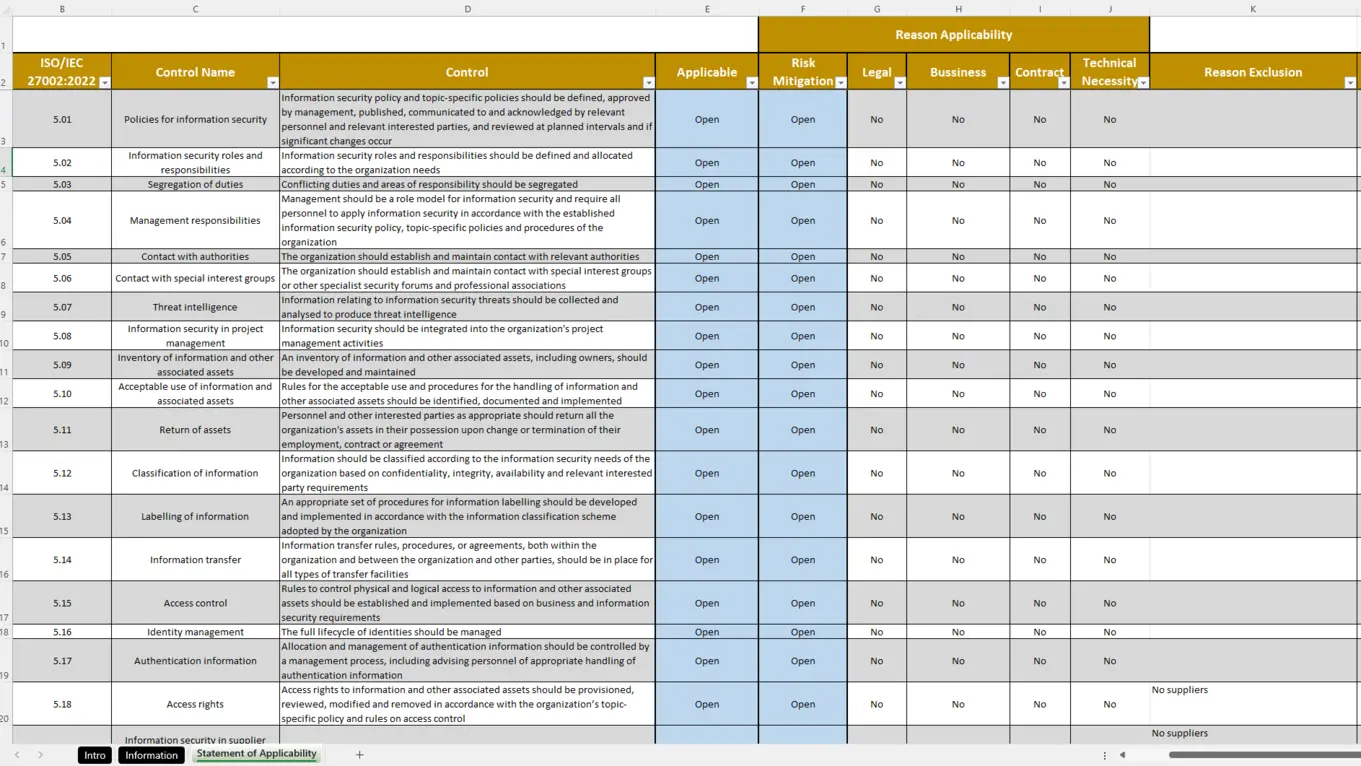Add a new sheet with plus icon

tap(359, 755)
